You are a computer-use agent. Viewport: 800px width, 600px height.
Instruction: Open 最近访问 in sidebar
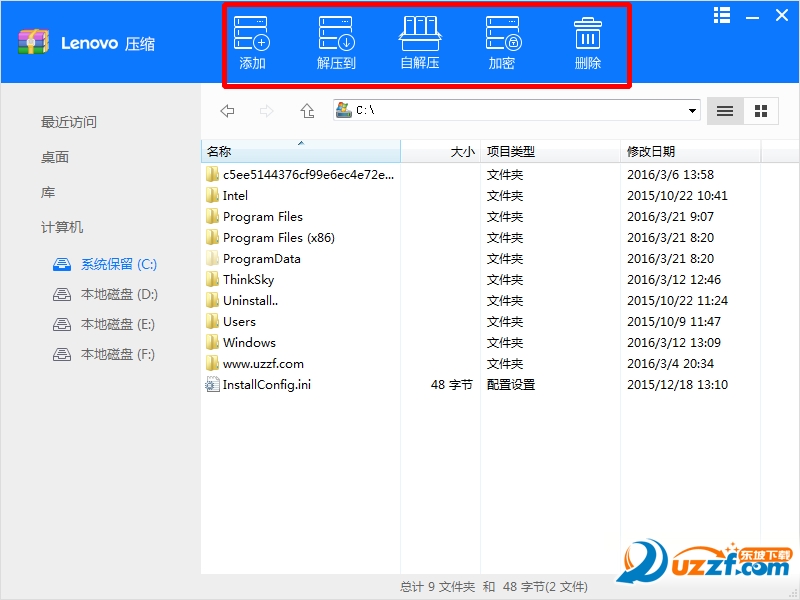point(69,122)
